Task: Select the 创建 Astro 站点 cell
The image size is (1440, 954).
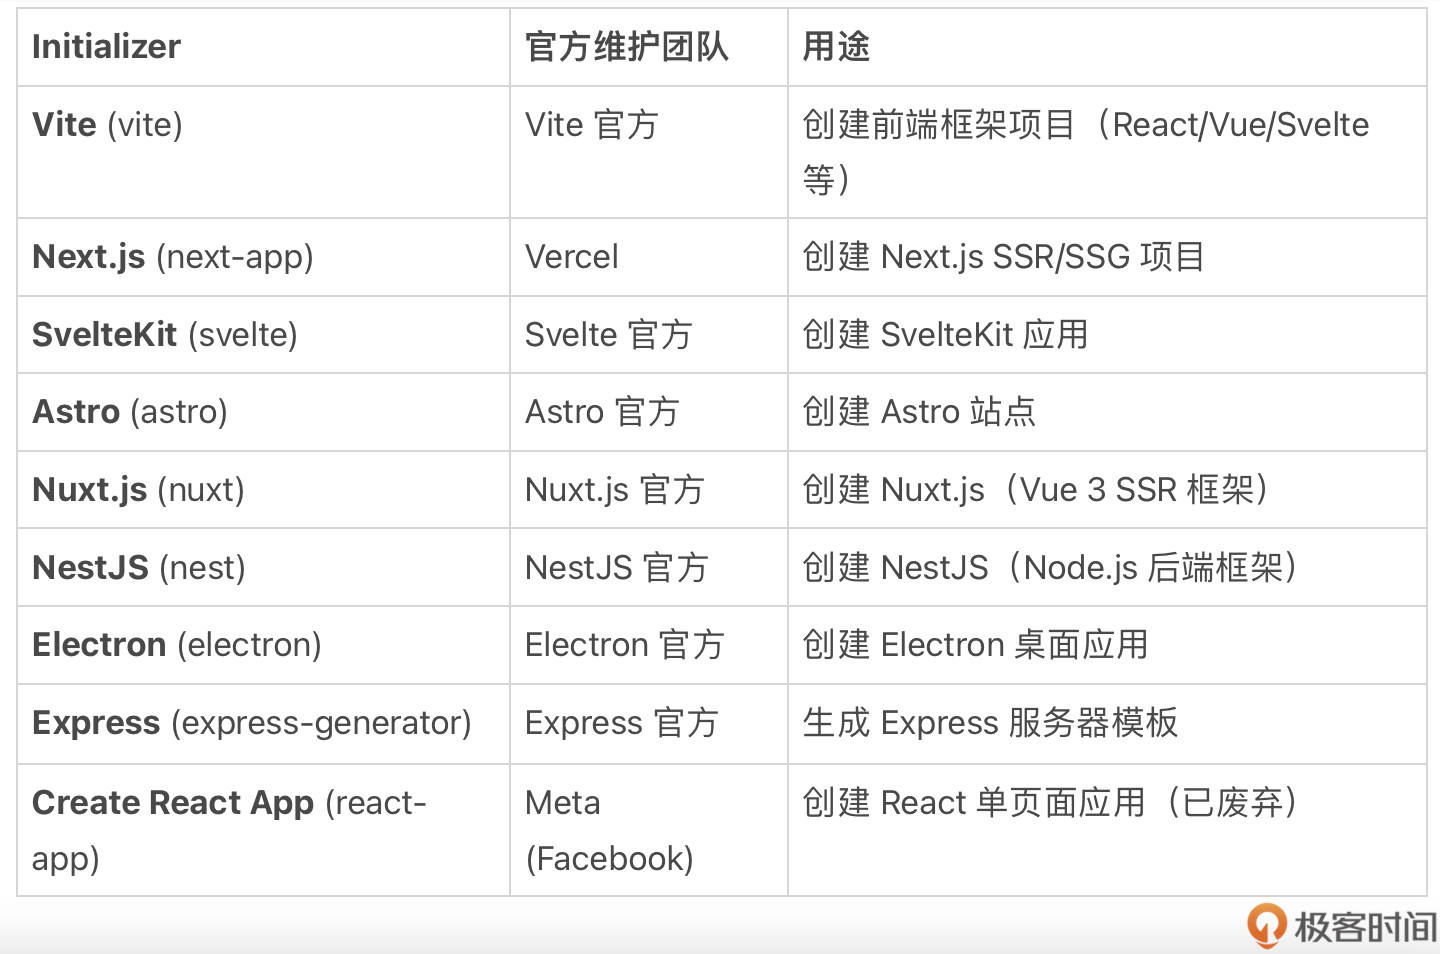Action: click(x=919, y=412)
